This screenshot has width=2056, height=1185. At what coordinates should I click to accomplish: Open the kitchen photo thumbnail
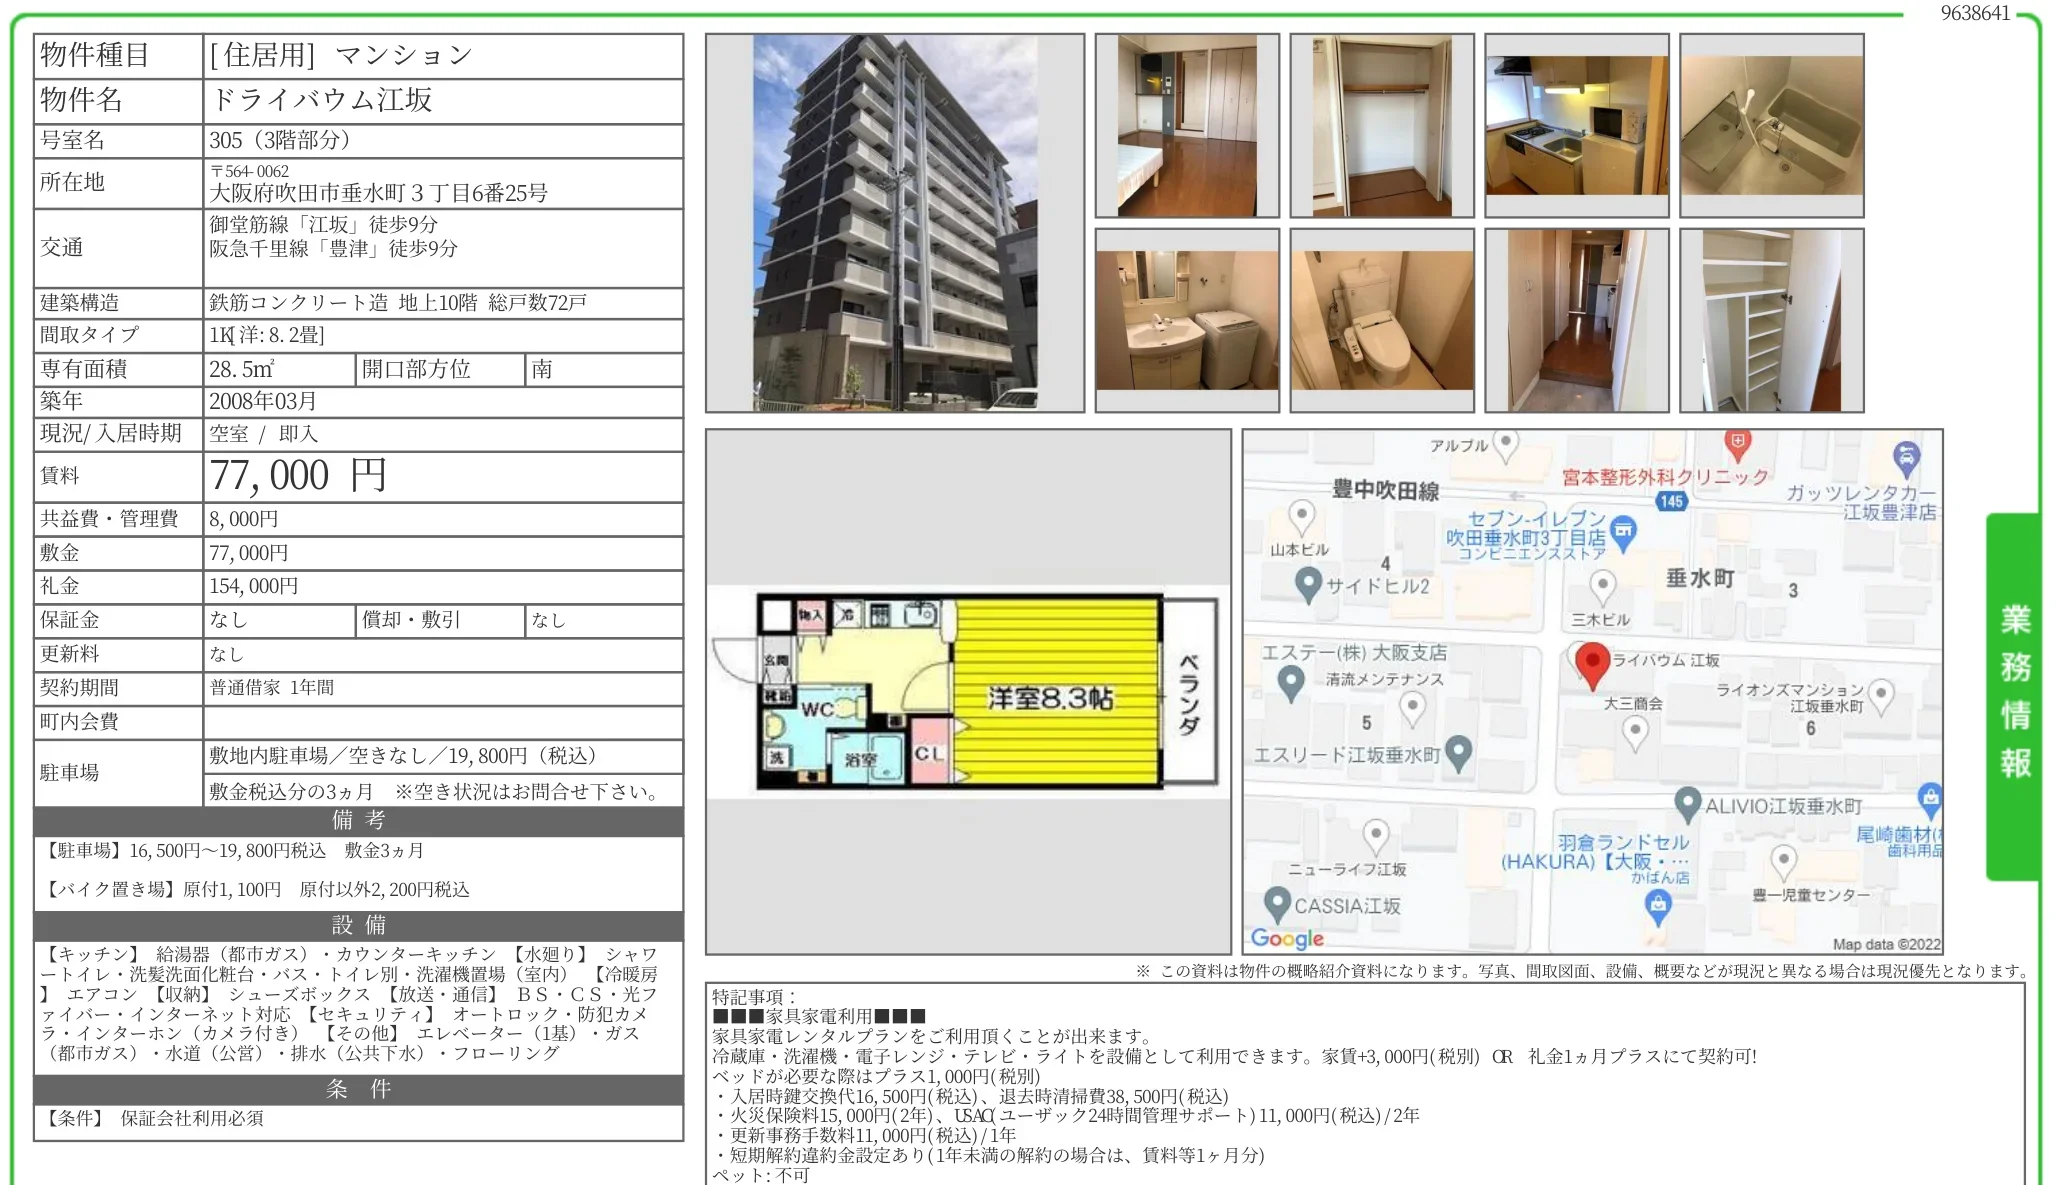coord(1577,125)
